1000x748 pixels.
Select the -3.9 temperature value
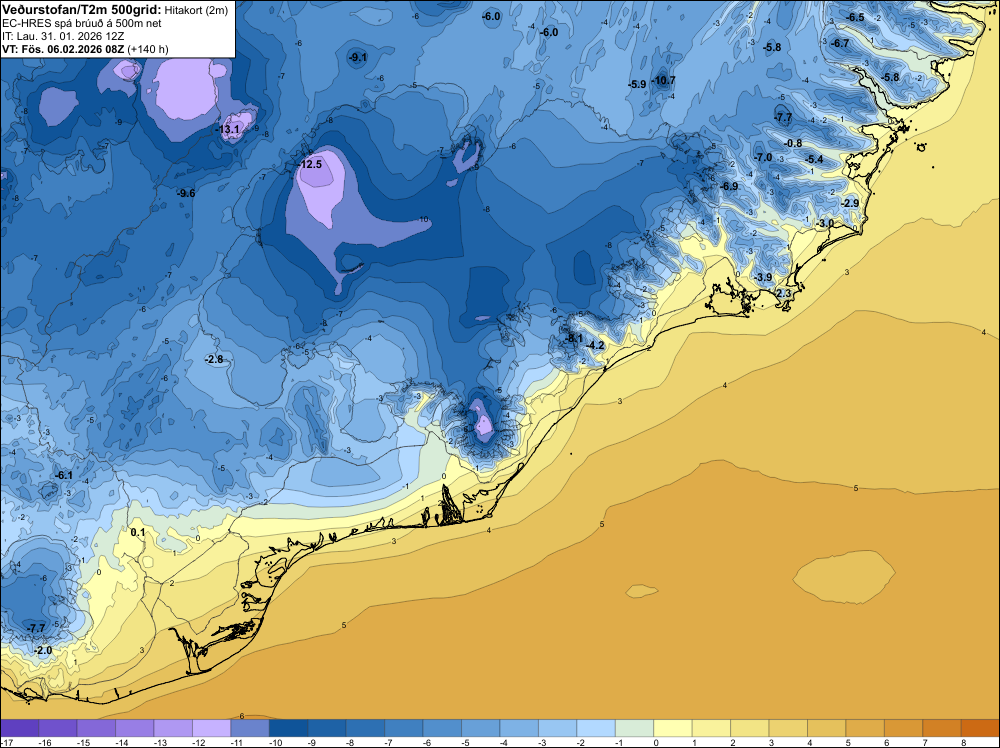click(x=763, y=277)
